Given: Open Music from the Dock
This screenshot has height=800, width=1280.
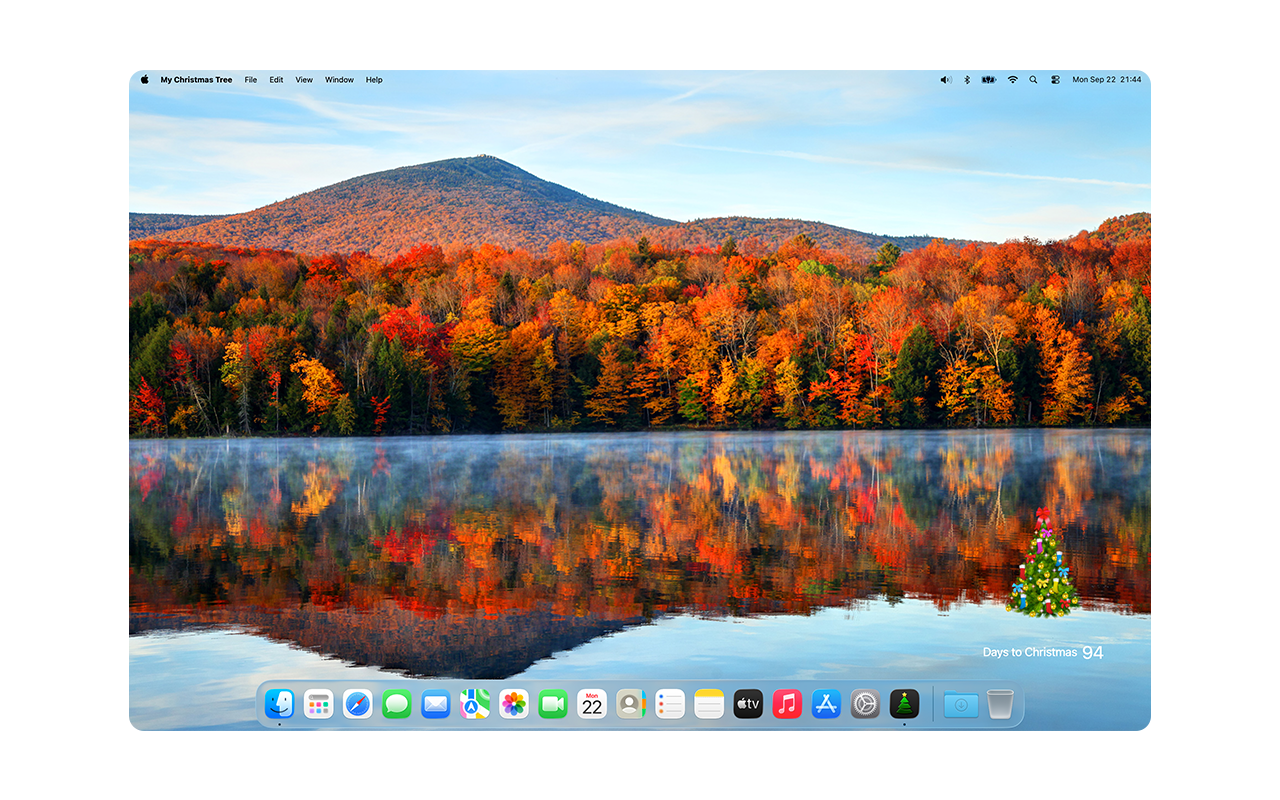Looking at the screenshot, I should [787, 704].
